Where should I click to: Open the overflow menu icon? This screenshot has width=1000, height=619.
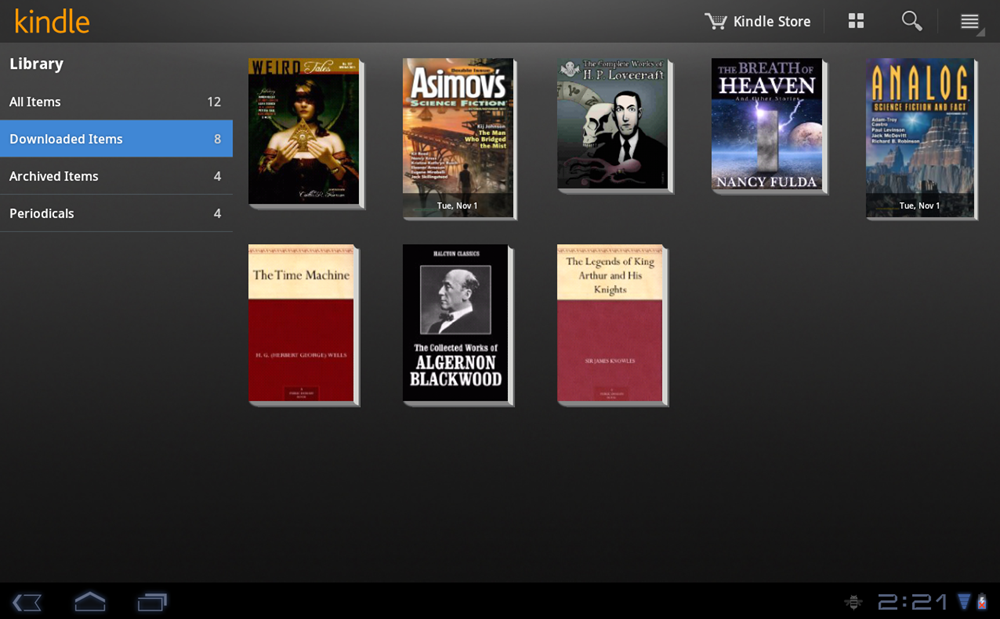969,21
